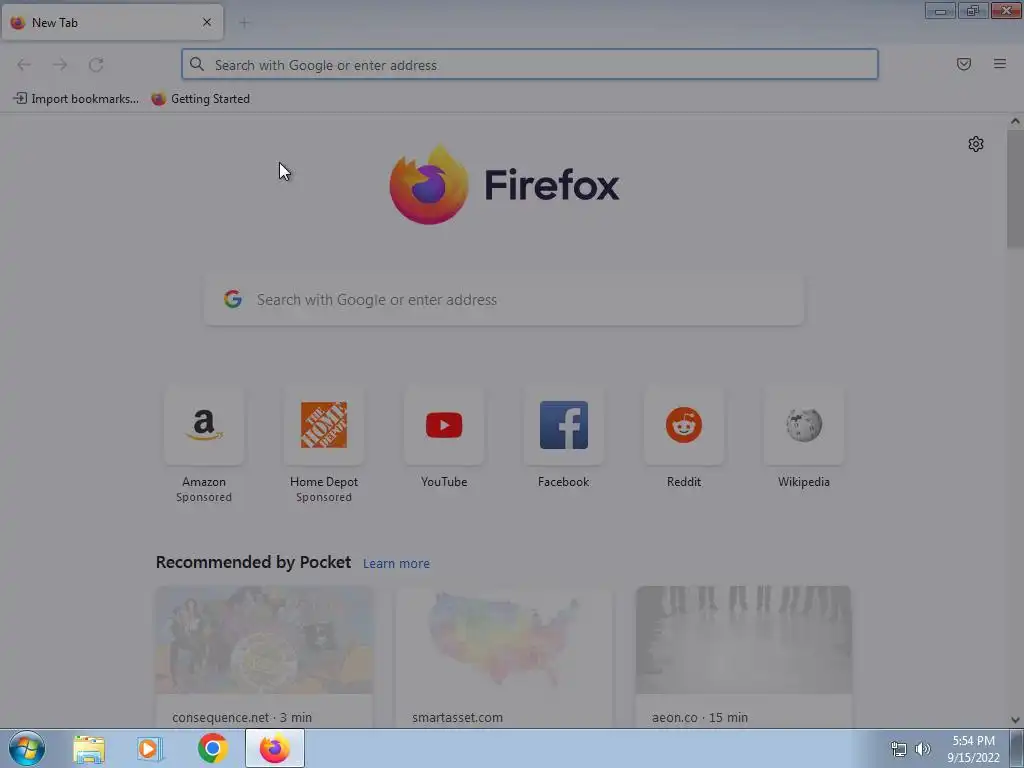Focus the address bar at top

click(530, 65)
